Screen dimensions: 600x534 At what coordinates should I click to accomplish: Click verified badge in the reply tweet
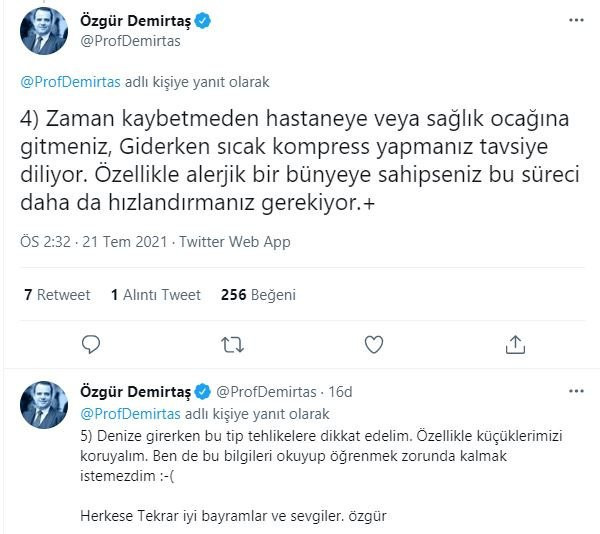[202, 392]
